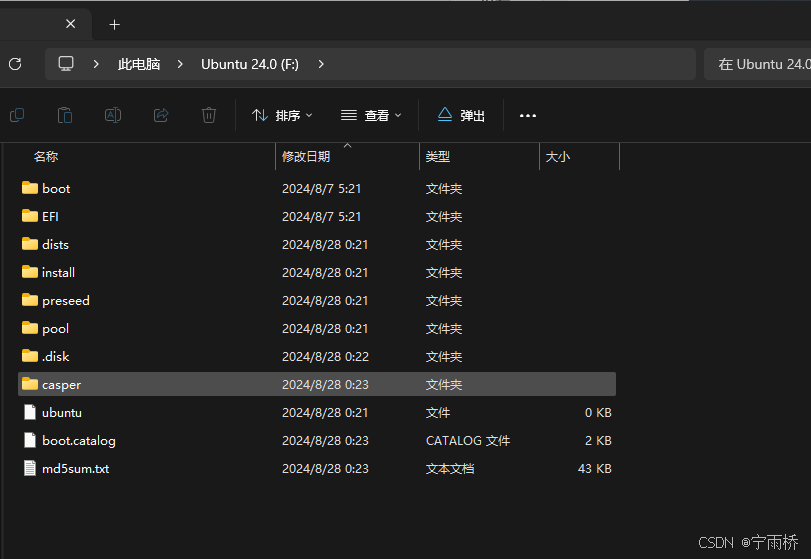Select the Ubuntu 24.0 (F:) breadcrumb
The height and width of the screenshot is (559, 811).
pyautogui.click(x=250, y=64)
